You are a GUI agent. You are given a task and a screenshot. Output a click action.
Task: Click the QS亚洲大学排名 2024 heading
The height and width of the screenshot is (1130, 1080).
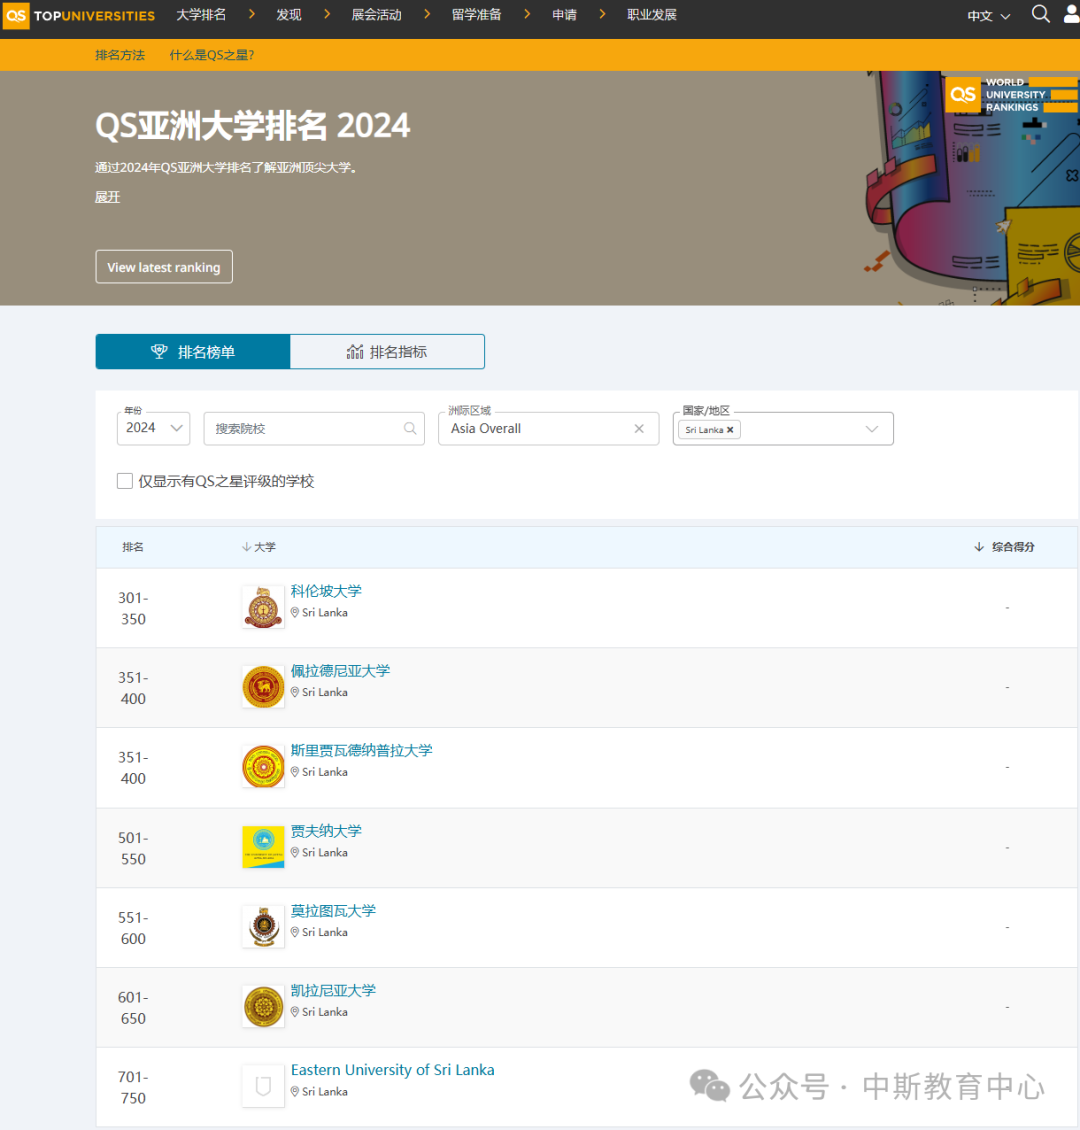pos(253,126)
